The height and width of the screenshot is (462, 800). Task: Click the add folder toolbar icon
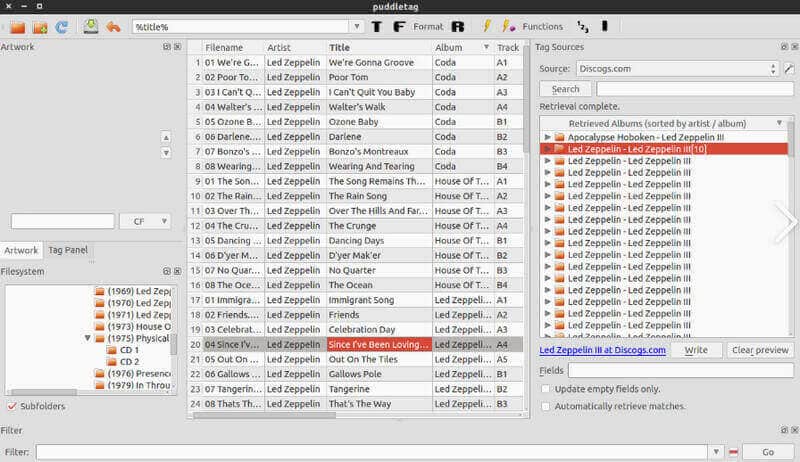pos(40,27)
